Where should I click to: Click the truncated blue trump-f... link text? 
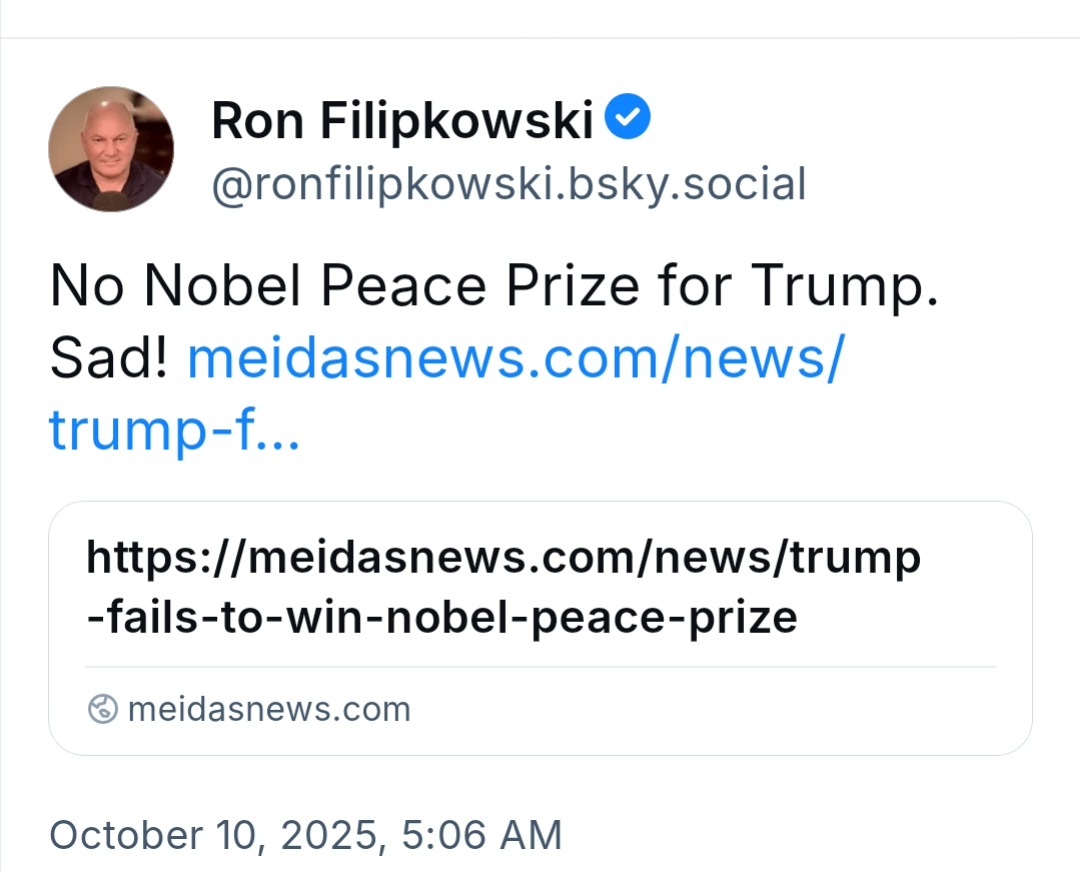tap(174, 429)
